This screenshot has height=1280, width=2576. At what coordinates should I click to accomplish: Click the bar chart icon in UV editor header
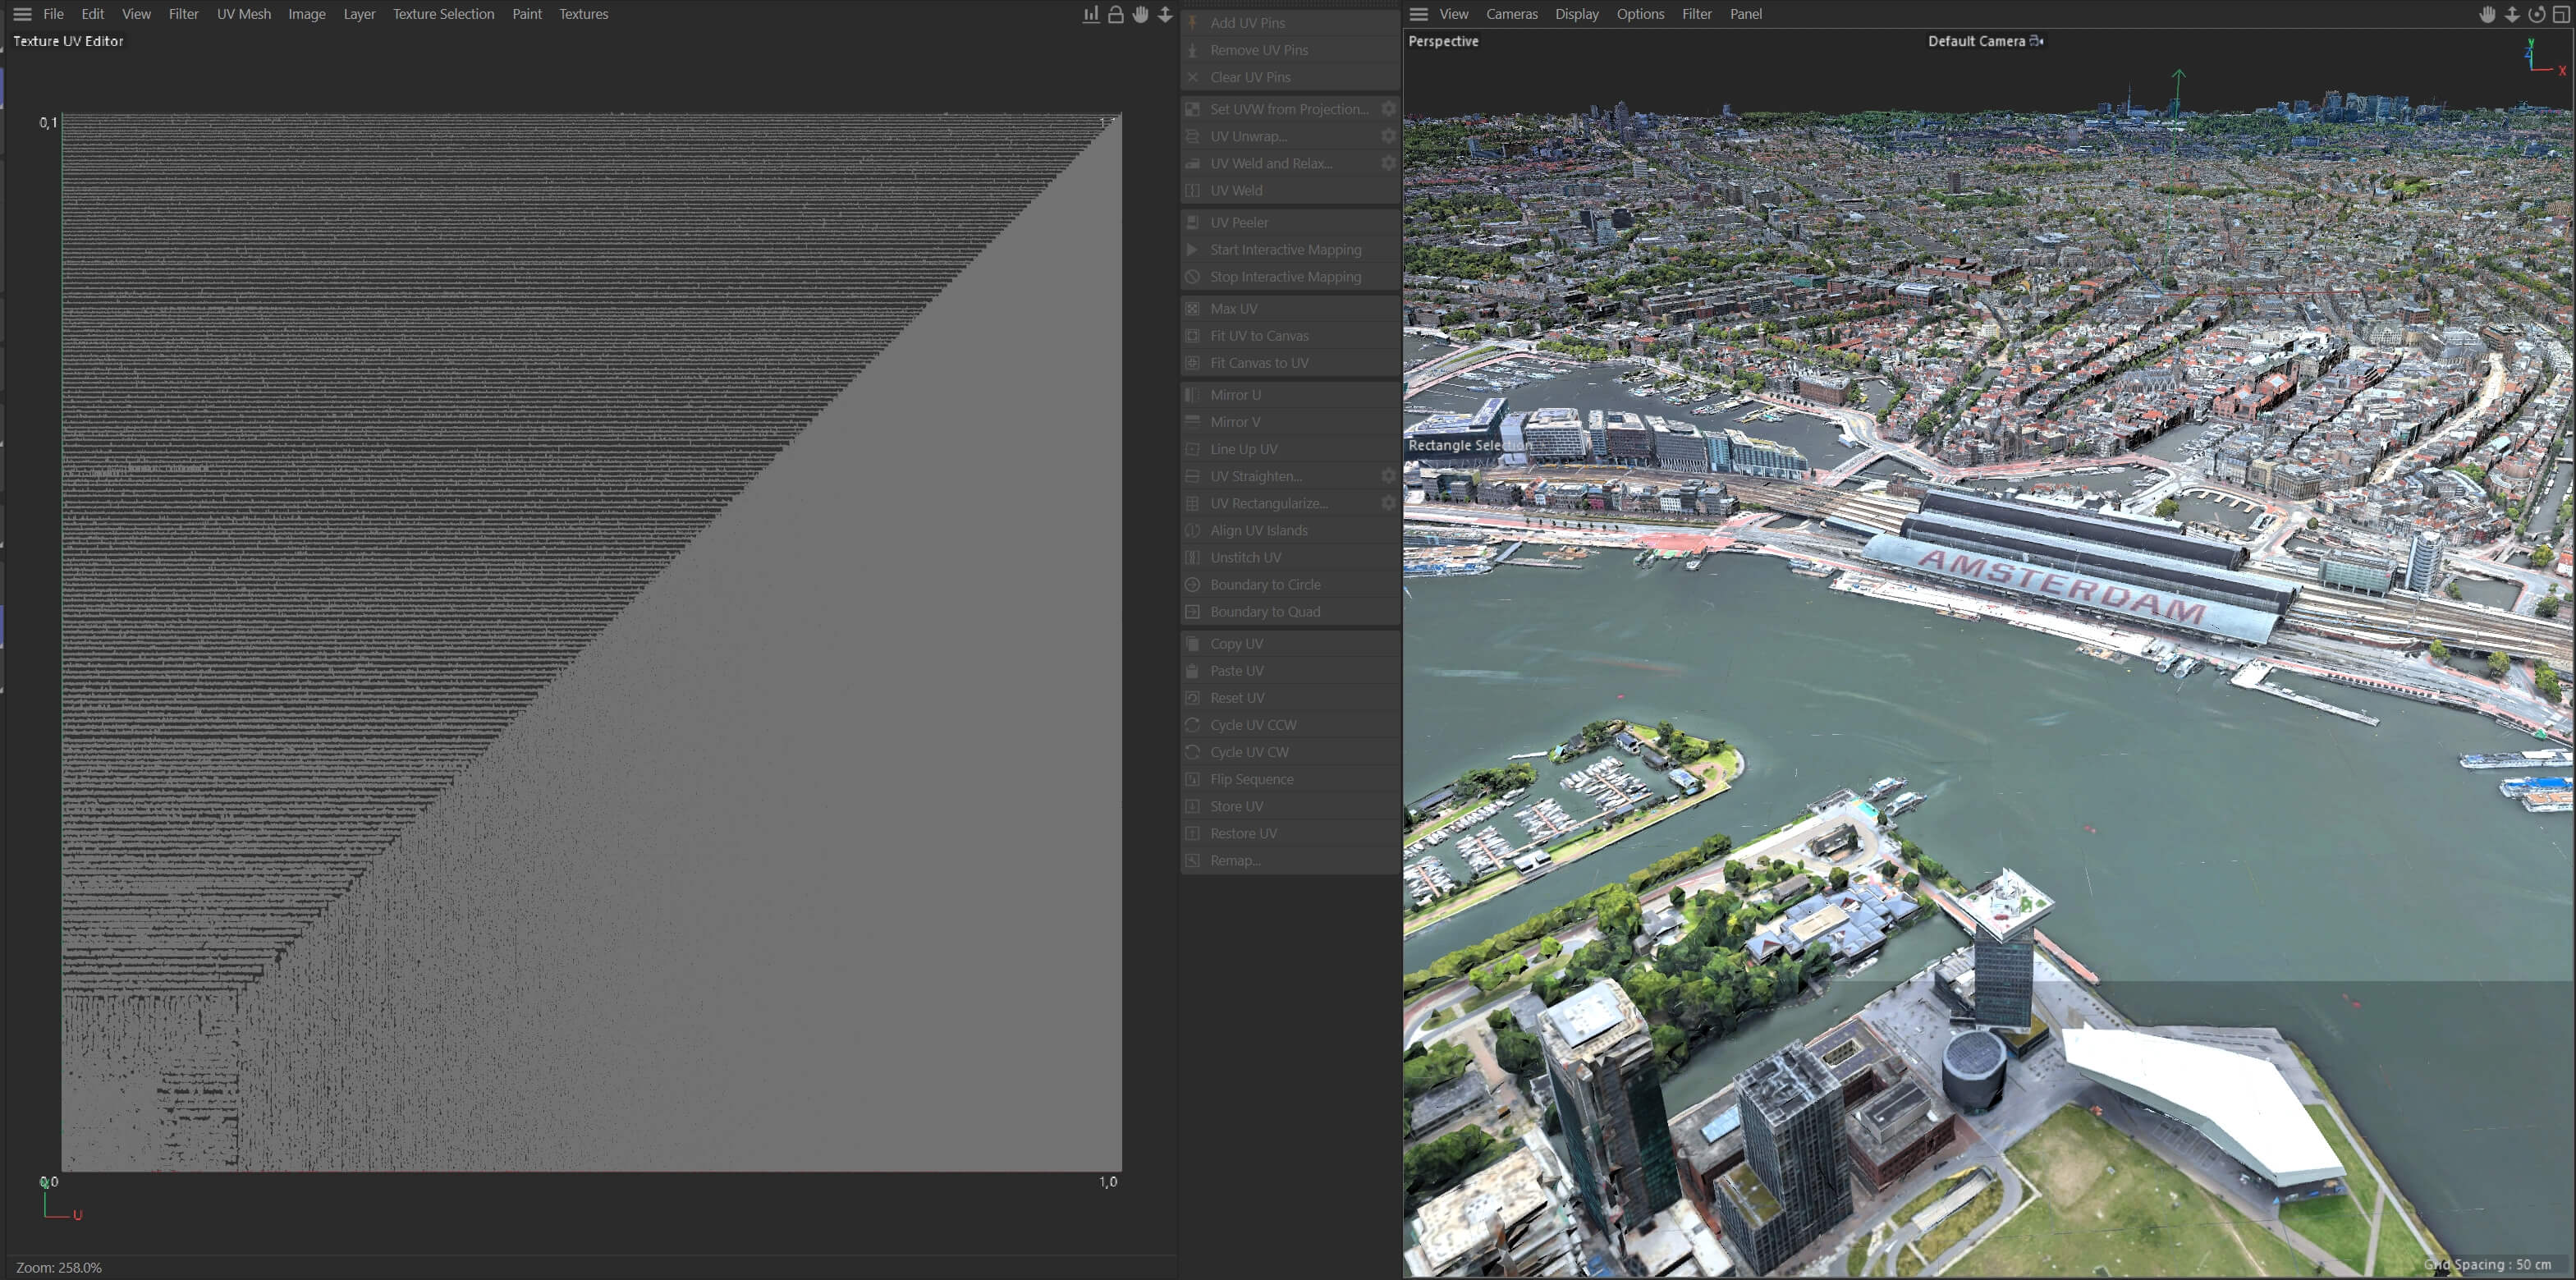(1091, 14)
